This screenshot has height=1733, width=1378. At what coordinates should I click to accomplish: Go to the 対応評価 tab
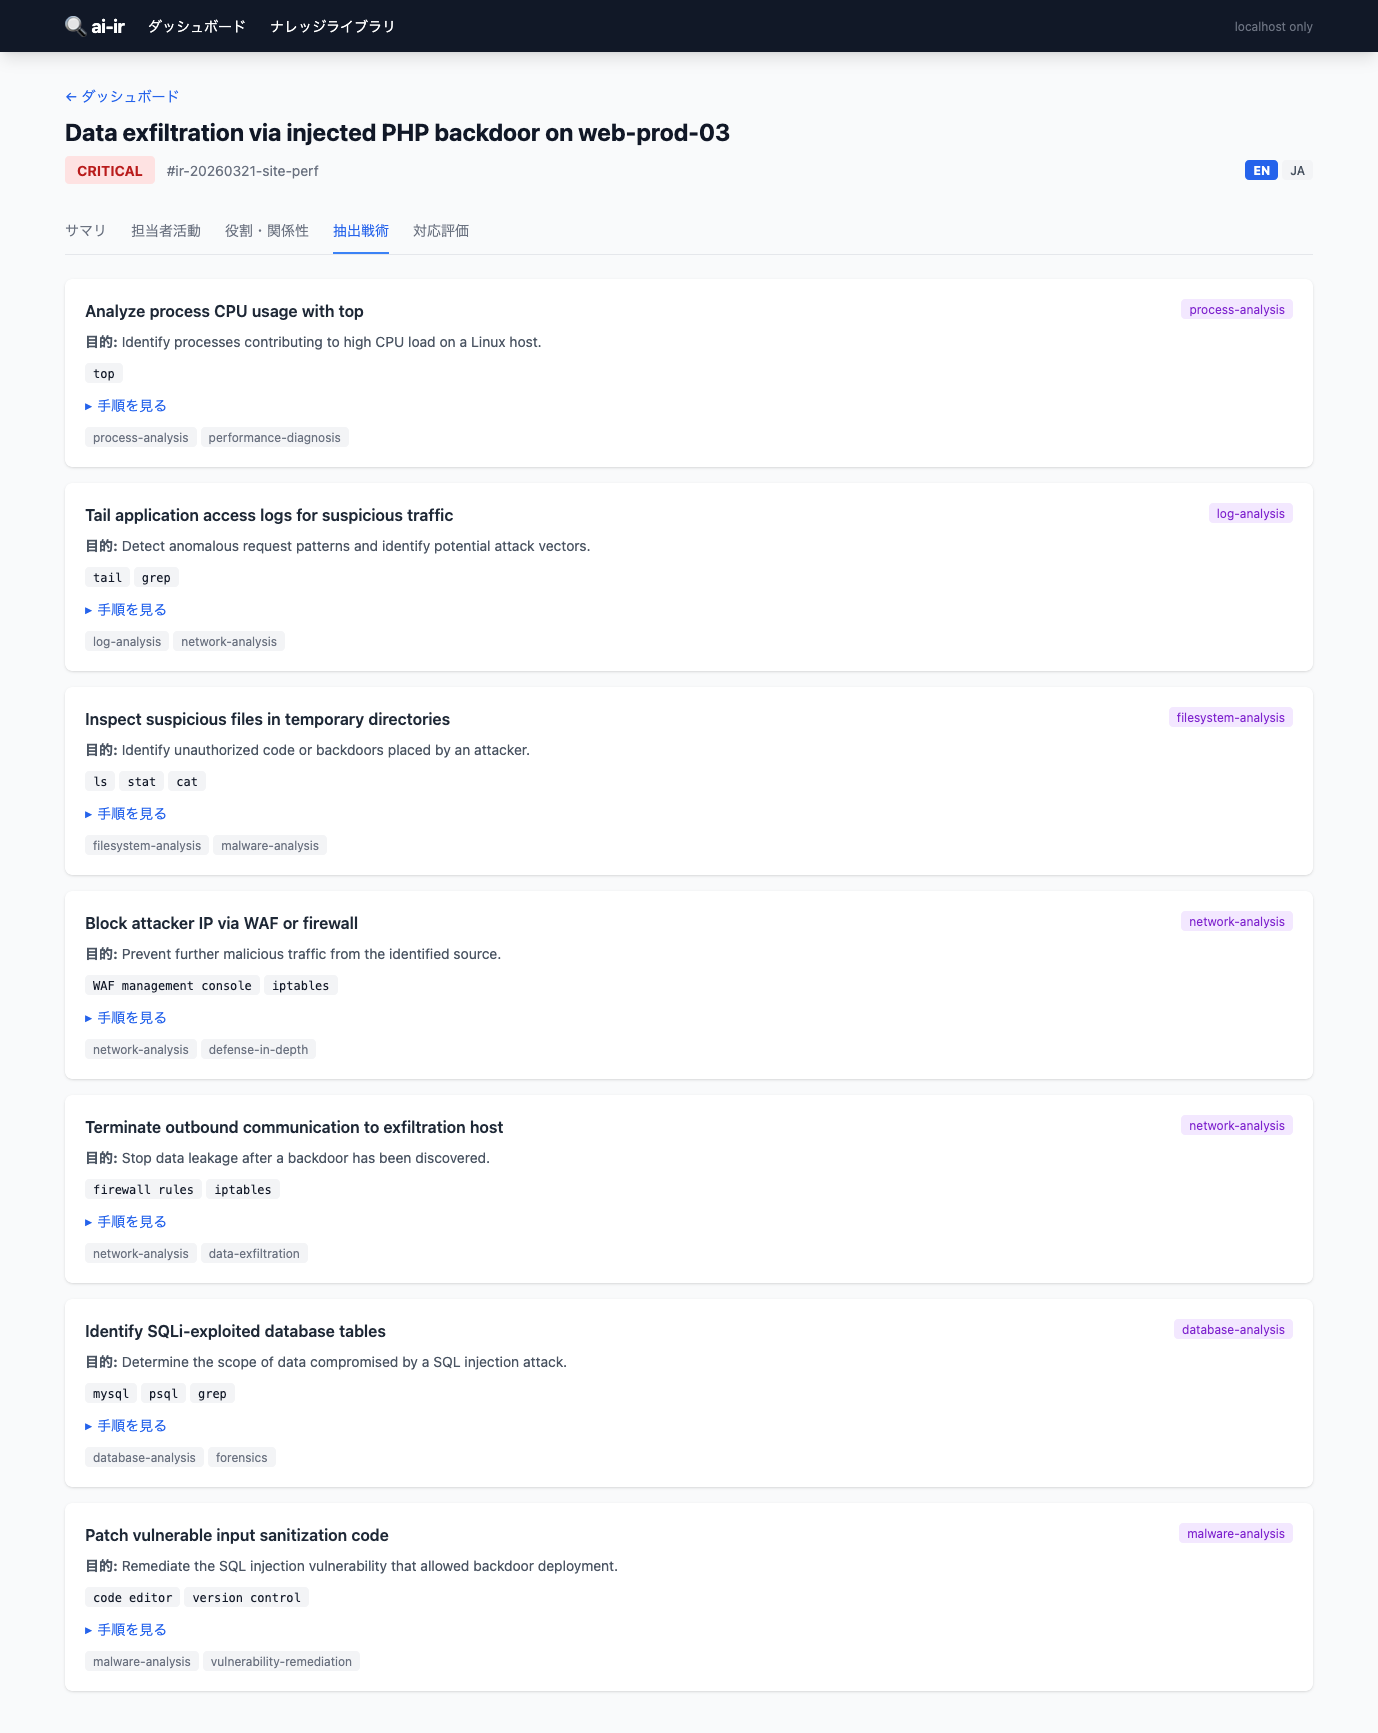tap(441, 231)
